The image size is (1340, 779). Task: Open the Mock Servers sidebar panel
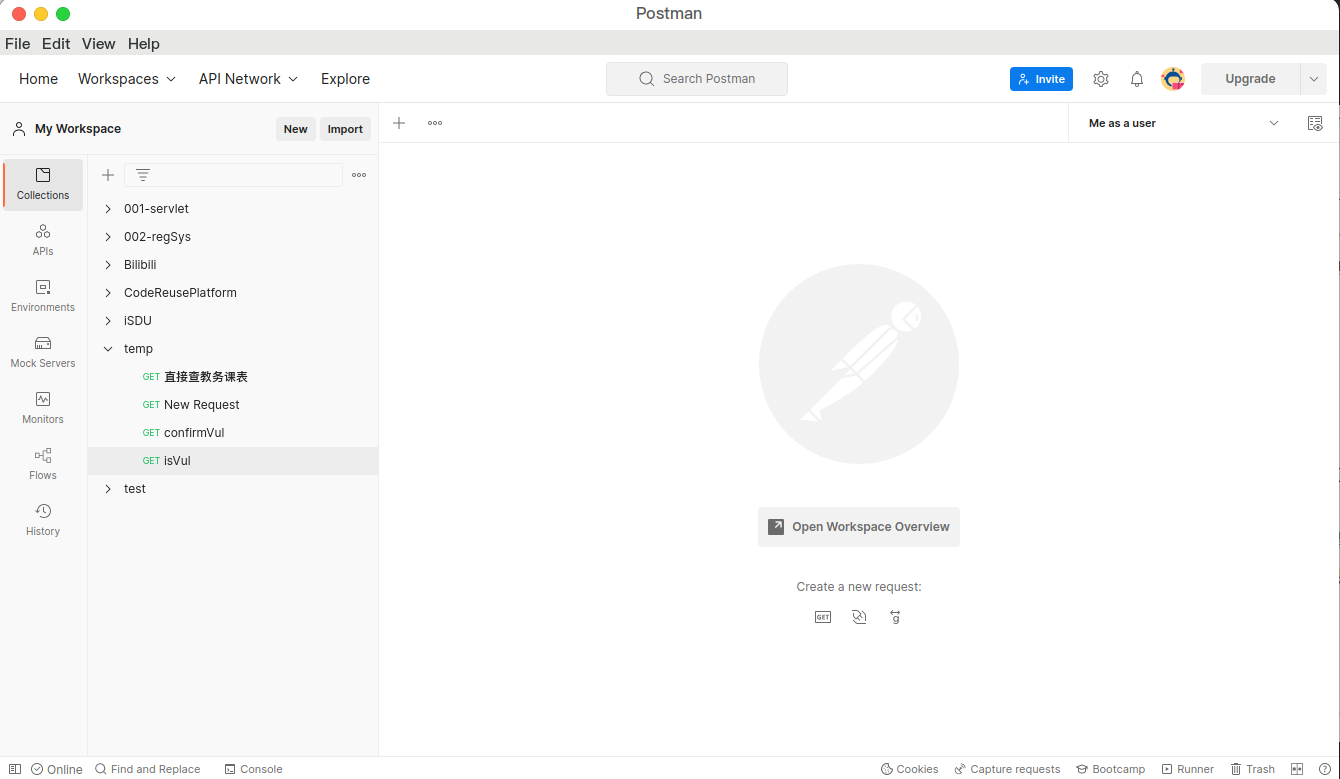pos(43,352)
